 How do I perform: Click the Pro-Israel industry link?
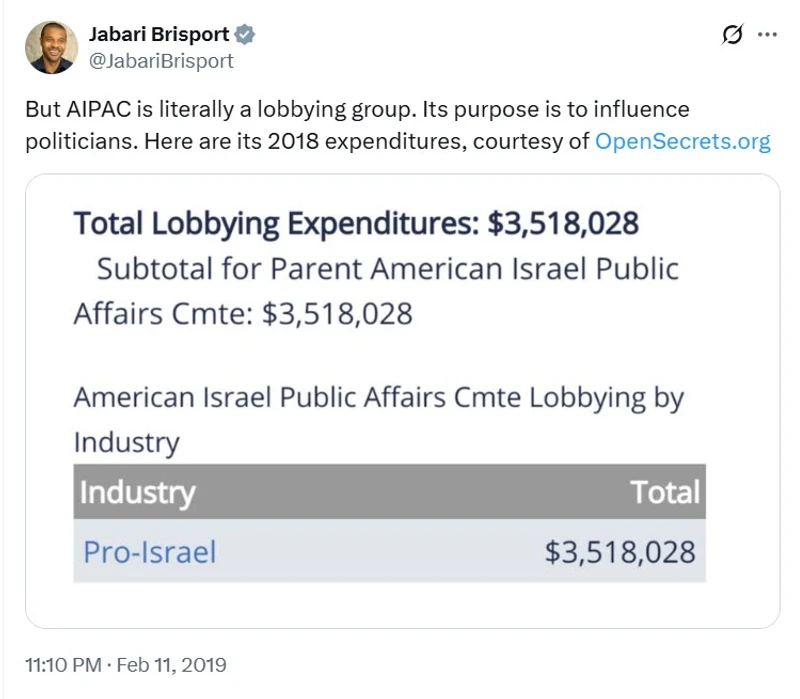pyautogui.click(x=149, y=551)
